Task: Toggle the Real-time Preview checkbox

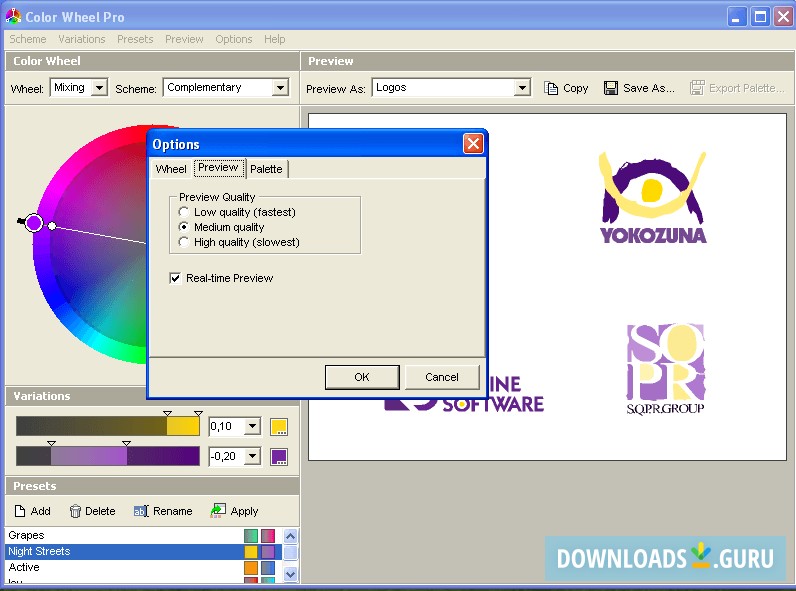Action: tap(175, 278)
